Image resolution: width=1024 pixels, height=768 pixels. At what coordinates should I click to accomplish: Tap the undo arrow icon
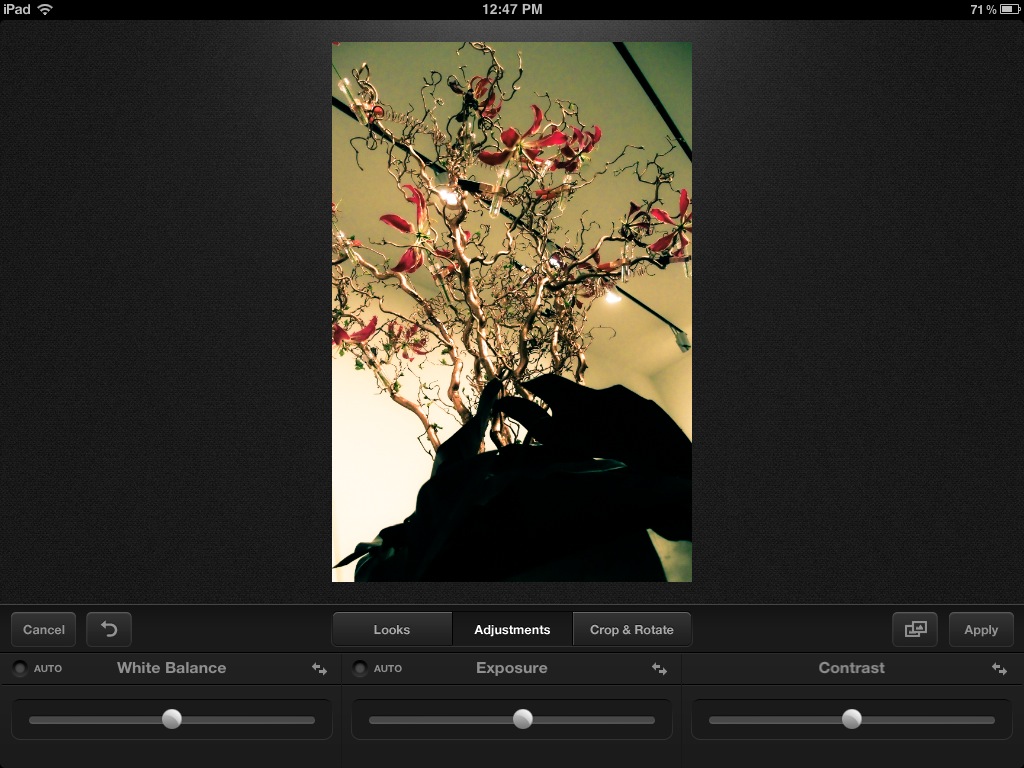[109, 629]
